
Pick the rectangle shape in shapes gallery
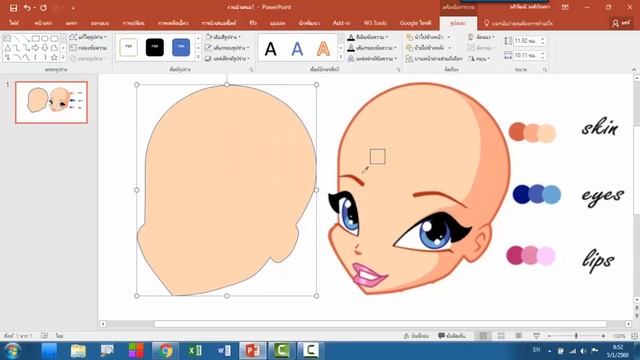(36, 38)
